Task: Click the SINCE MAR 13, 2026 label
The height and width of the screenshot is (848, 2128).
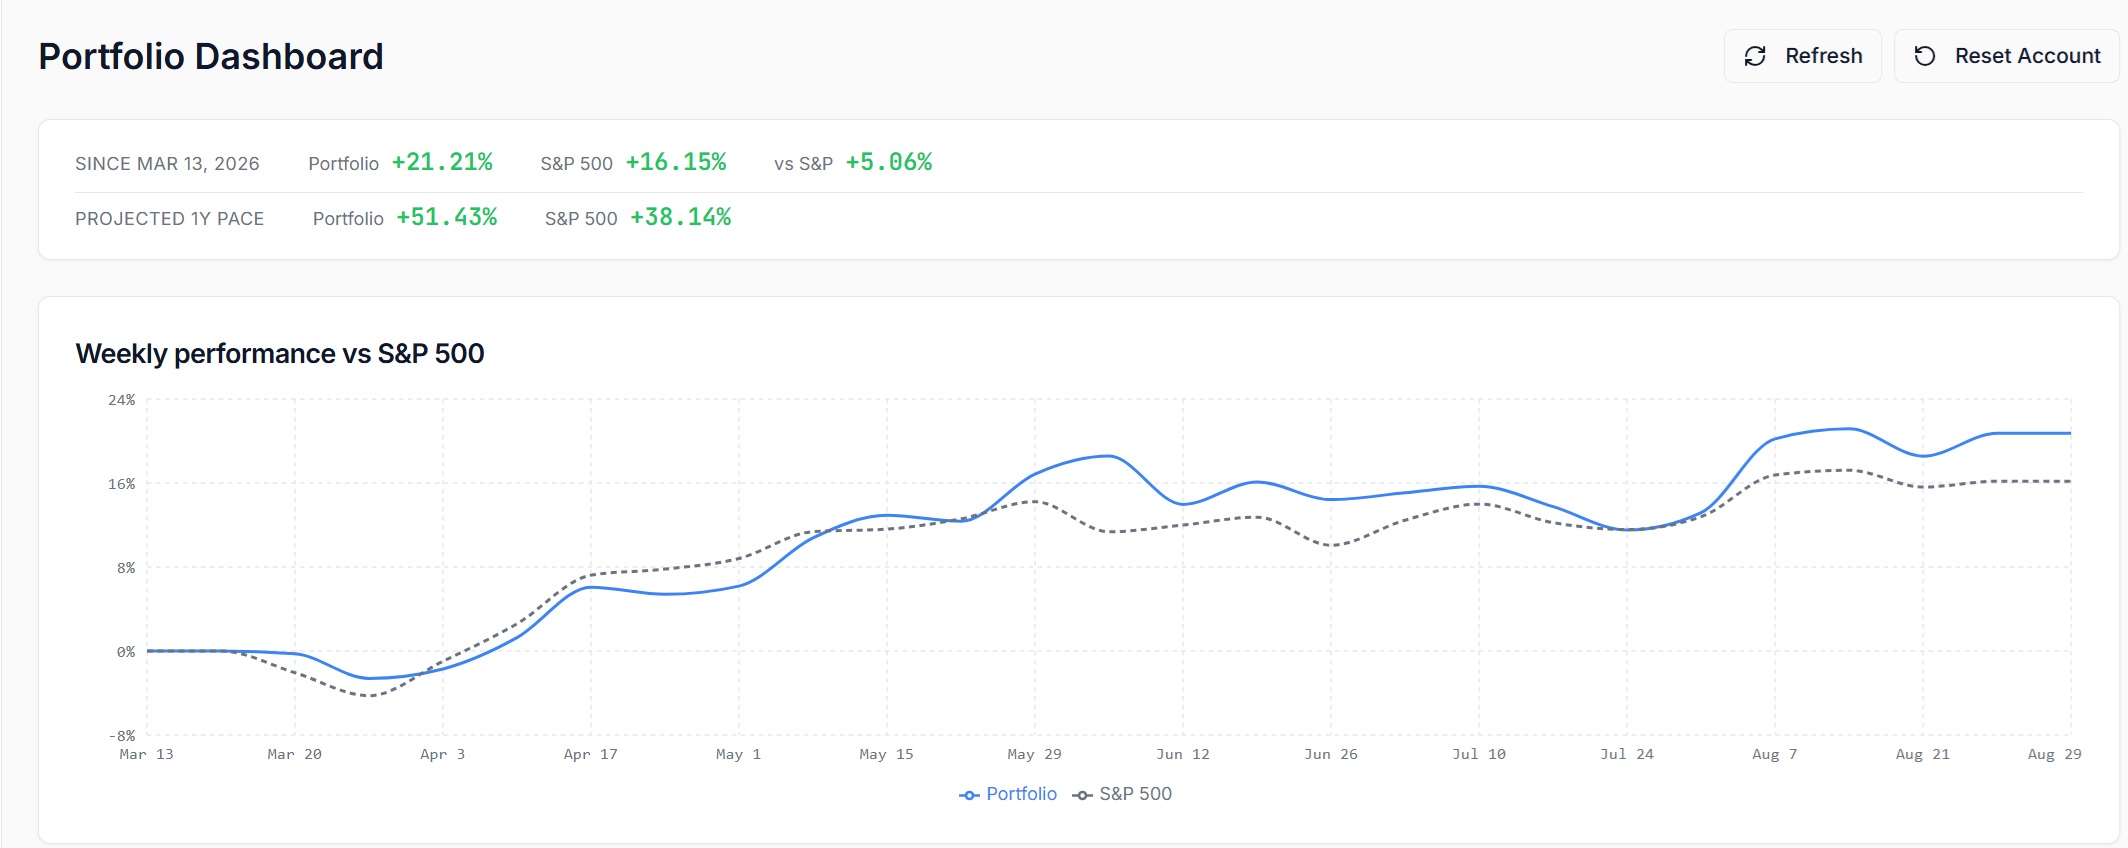Action: (x=167, y=164)
